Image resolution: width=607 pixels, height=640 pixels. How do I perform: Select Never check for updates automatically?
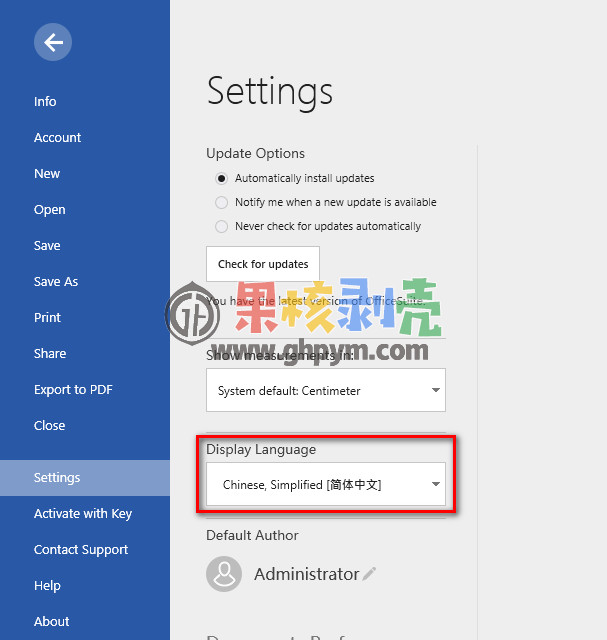[221, 226]
